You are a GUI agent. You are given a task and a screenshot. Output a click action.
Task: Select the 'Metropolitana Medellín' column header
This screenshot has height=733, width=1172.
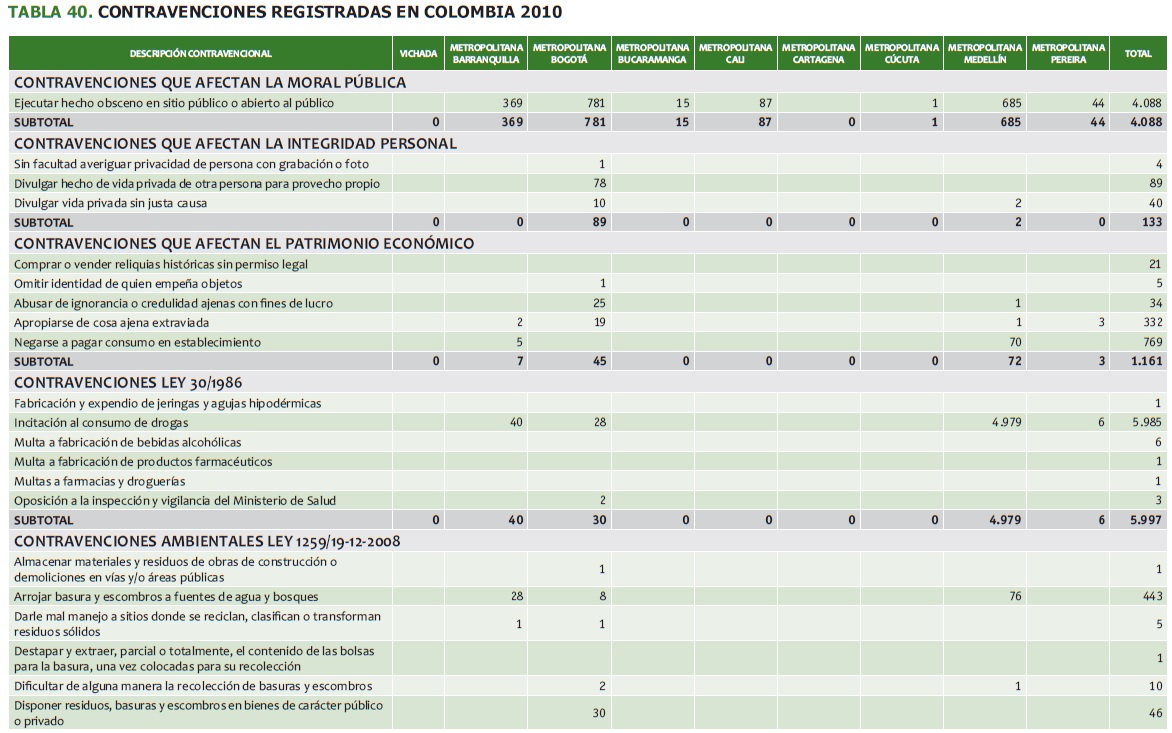[x=984, y=54]
